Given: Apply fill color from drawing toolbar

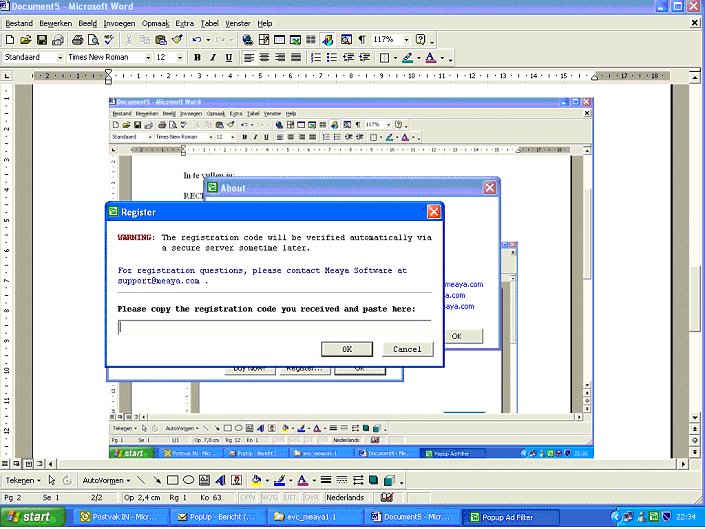Looking at the screenshot, I should pyautogui.click(x=256, y=480).
